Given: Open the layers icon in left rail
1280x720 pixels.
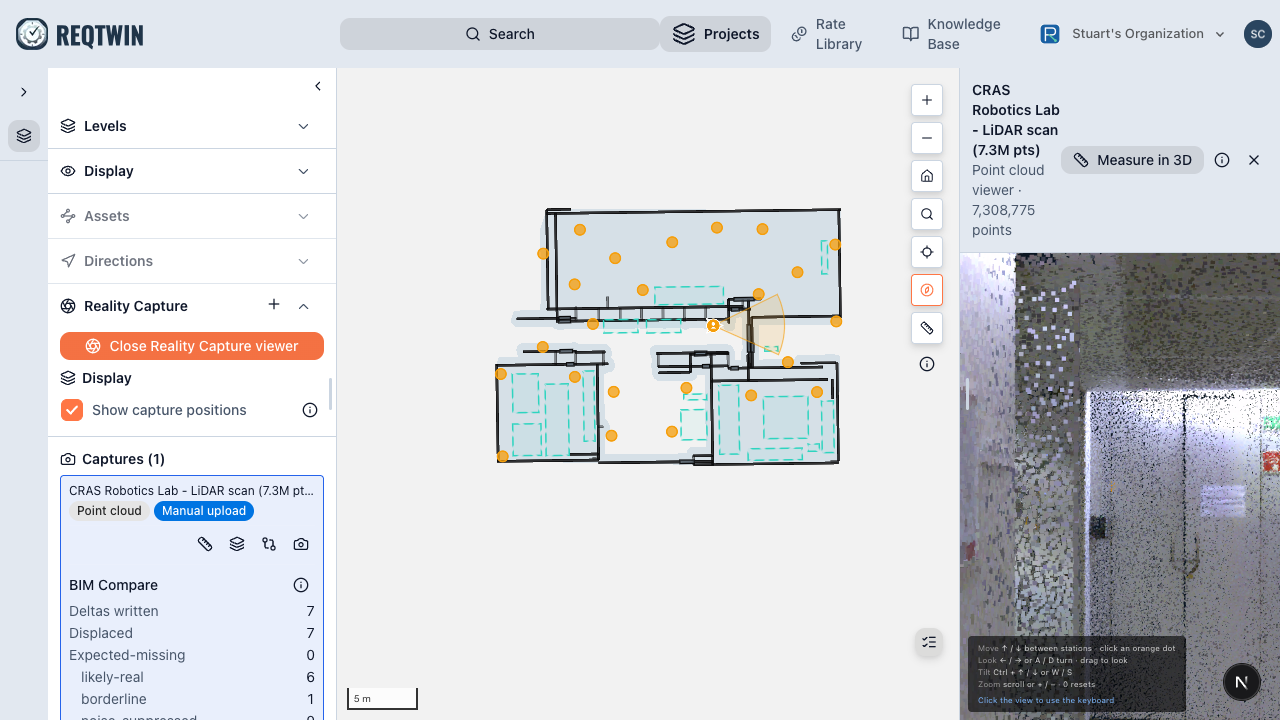Looking at the screenshot, I should (x=24, y=136).
